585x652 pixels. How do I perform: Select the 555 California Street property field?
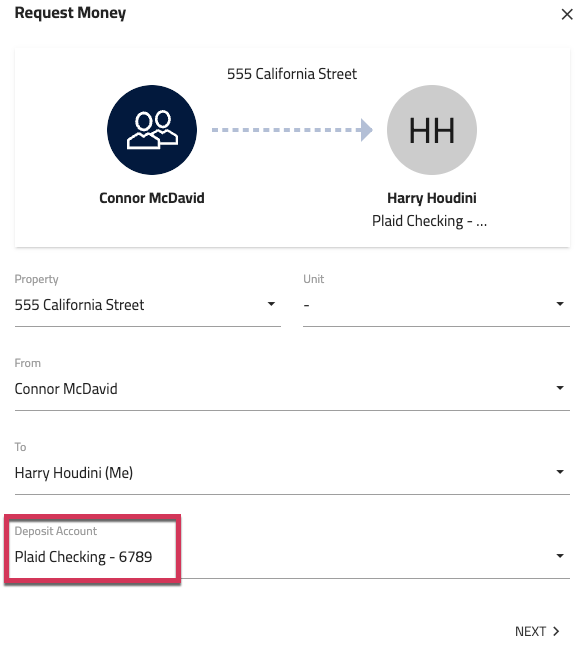(148, 305)
